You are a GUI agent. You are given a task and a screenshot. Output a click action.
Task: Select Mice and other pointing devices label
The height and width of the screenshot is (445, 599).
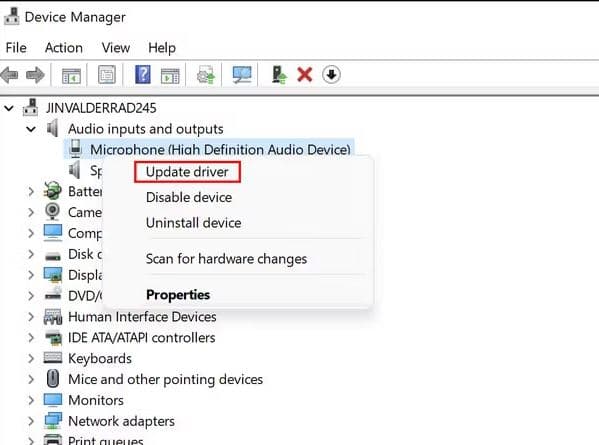coord(165,379)
